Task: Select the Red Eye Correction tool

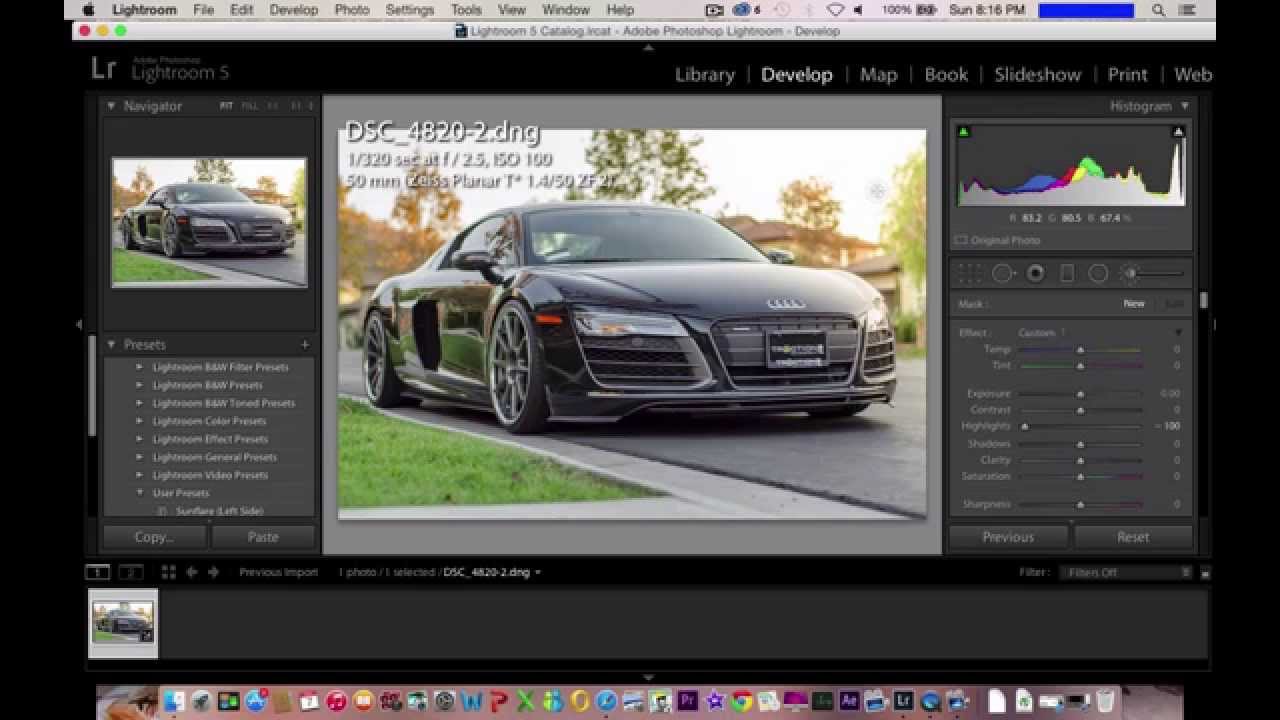Action: click(1035, 273)
